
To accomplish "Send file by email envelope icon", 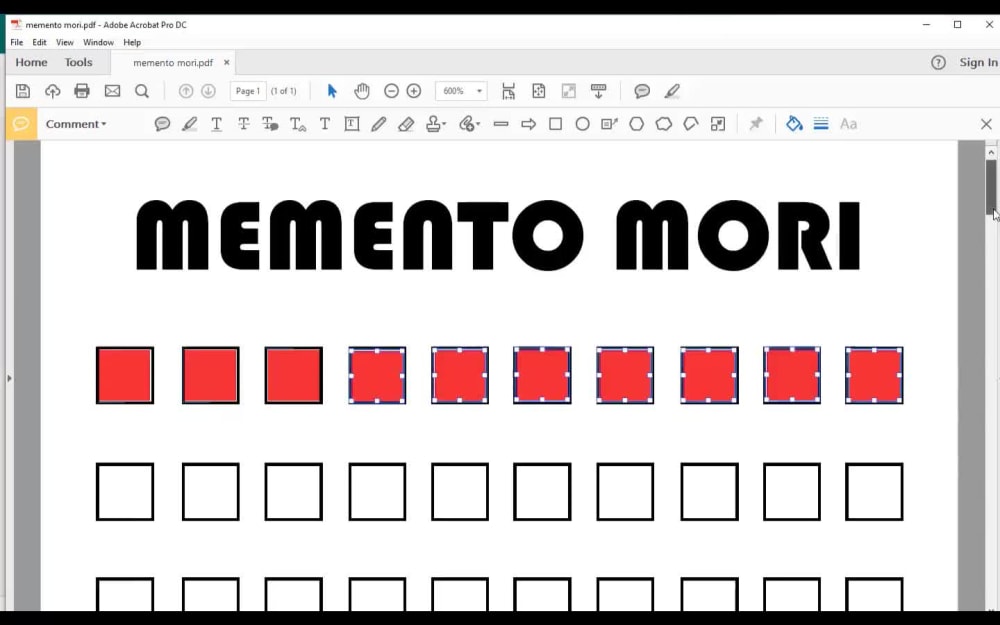I will [112, 91].
